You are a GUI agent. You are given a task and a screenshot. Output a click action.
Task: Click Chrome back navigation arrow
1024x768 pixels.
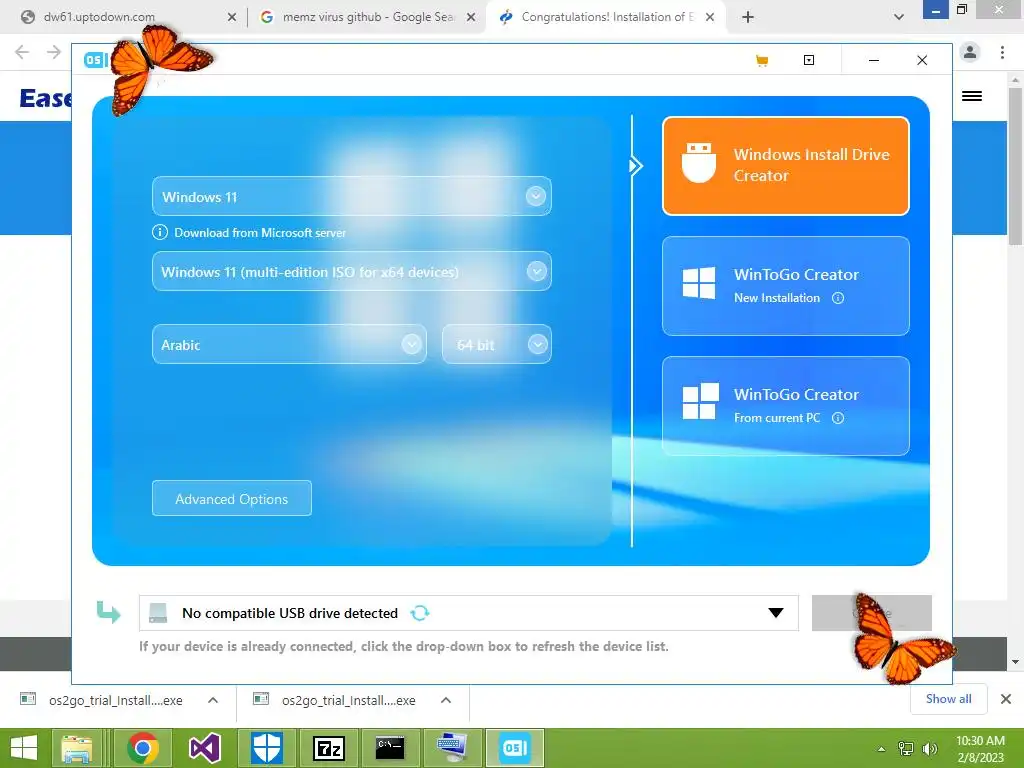click(x=22, y=52)
